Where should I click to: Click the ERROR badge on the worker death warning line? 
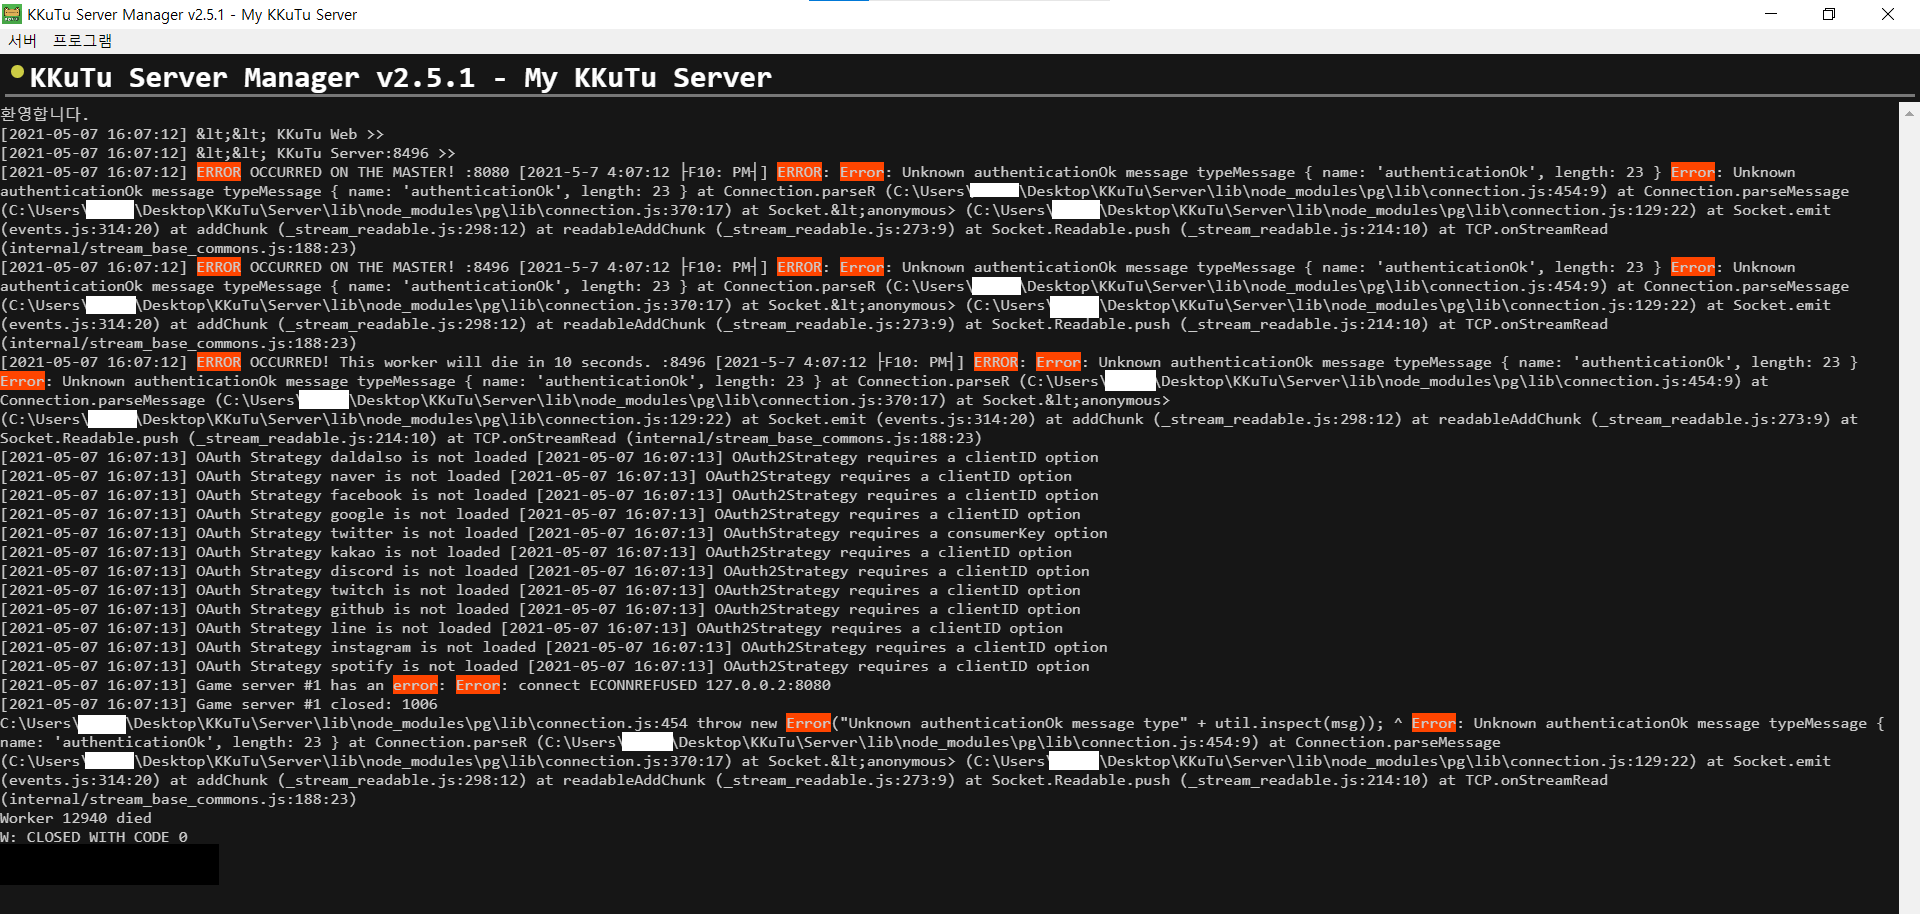coord(218,361)
